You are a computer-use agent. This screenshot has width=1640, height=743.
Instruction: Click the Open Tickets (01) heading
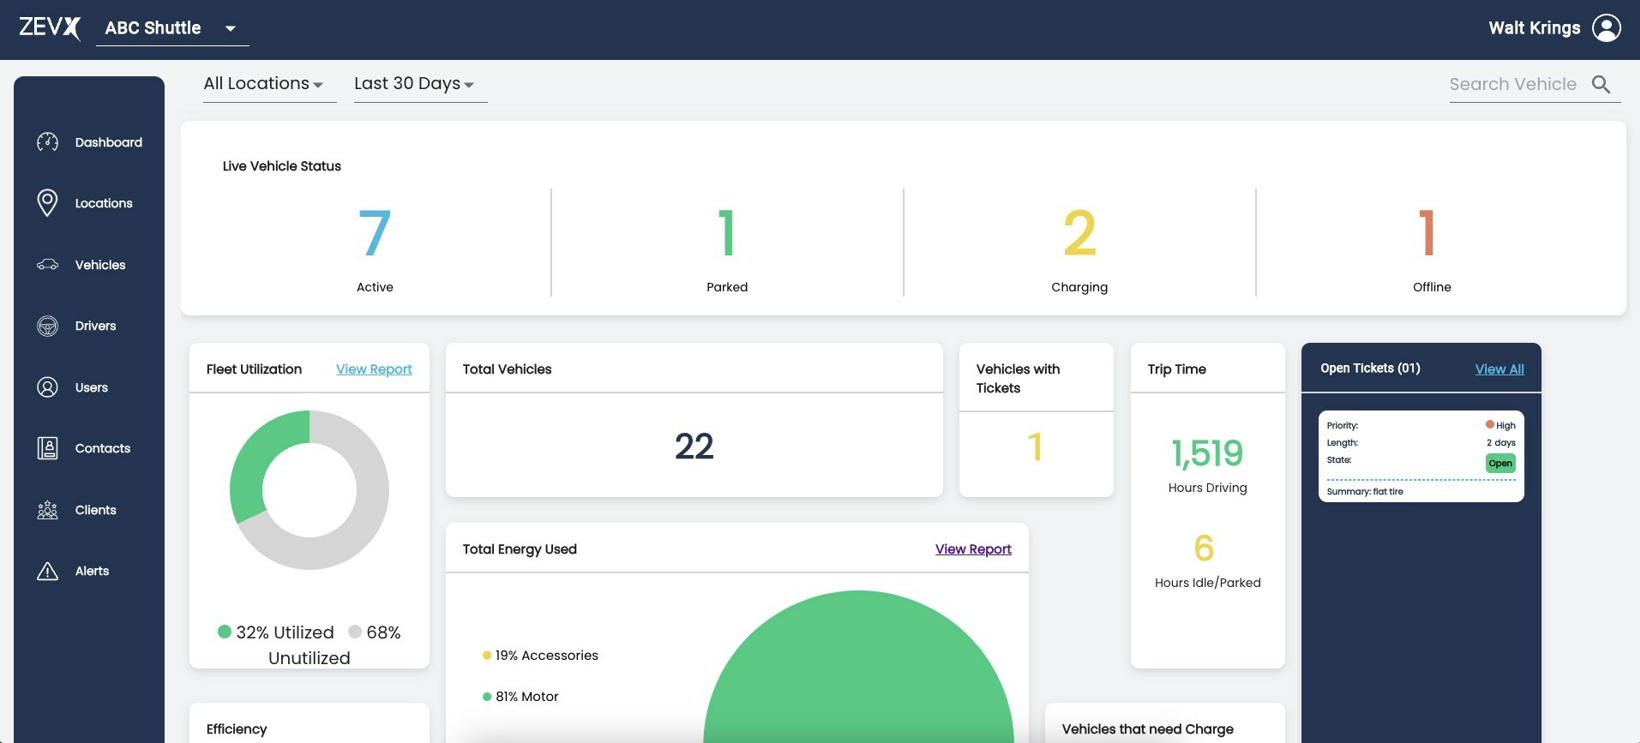click(1370, 368)
